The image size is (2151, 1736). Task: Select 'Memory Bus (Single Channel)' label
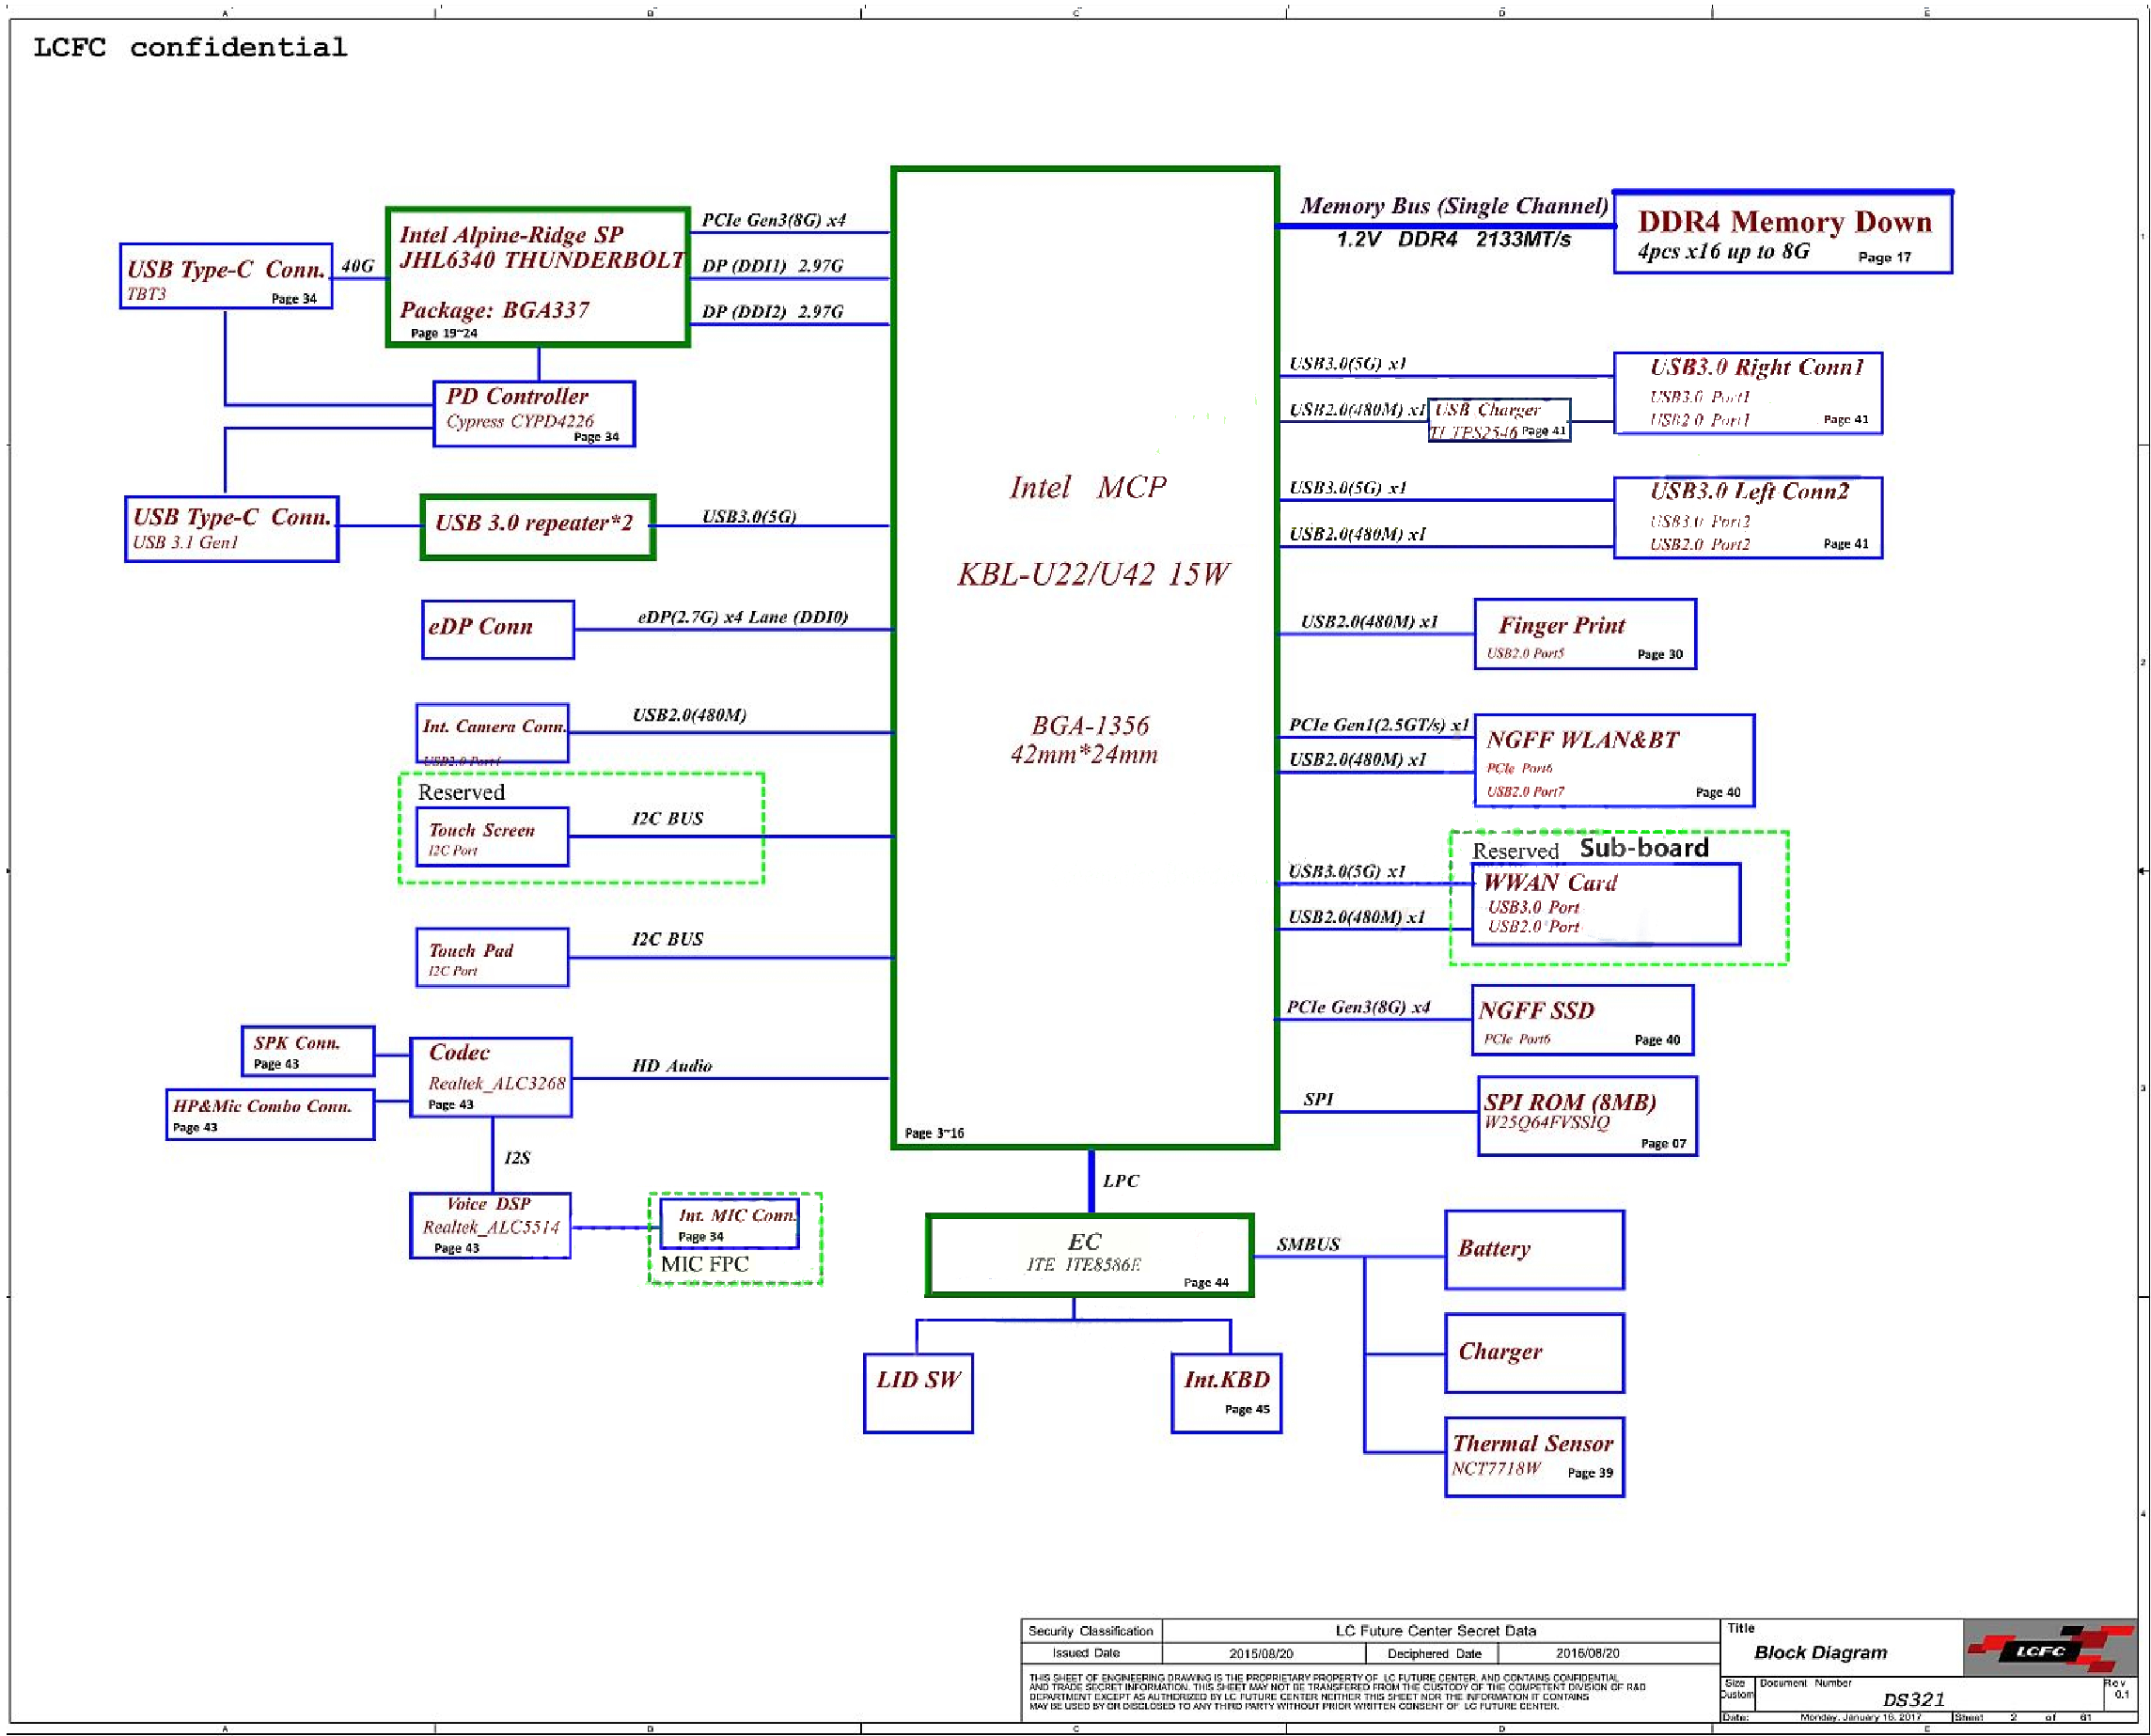[x=1453, y=206]
